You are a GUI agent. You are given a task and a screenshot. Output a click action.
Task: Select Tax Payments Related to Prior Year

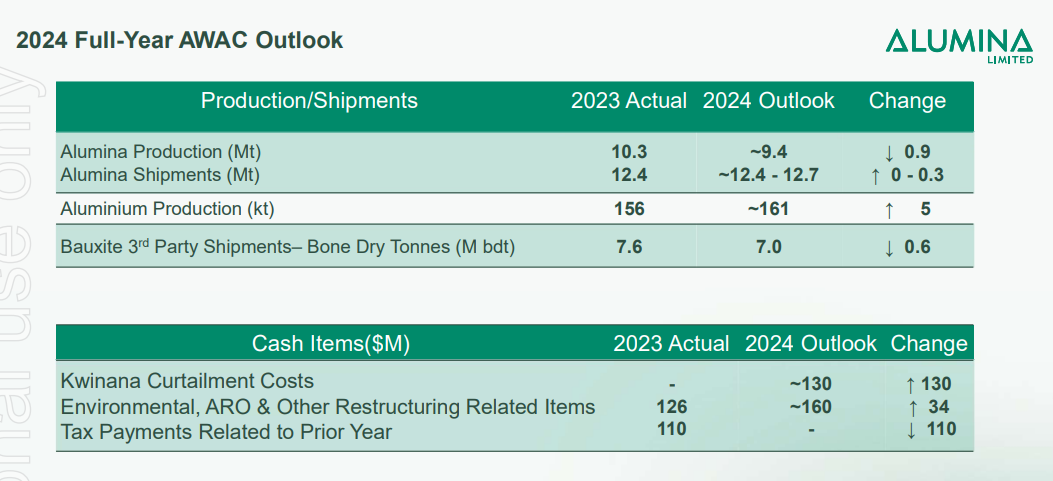point(226,432)
